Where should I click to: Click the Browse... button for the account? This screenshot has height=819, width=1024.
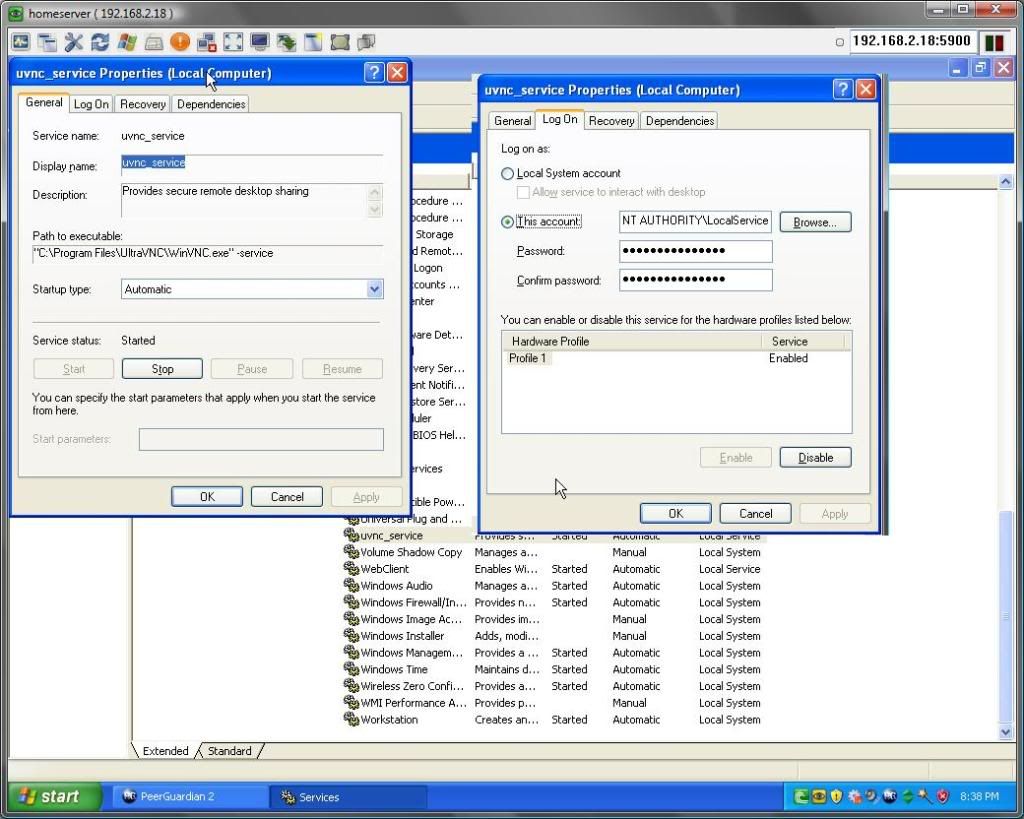(815, 222)
